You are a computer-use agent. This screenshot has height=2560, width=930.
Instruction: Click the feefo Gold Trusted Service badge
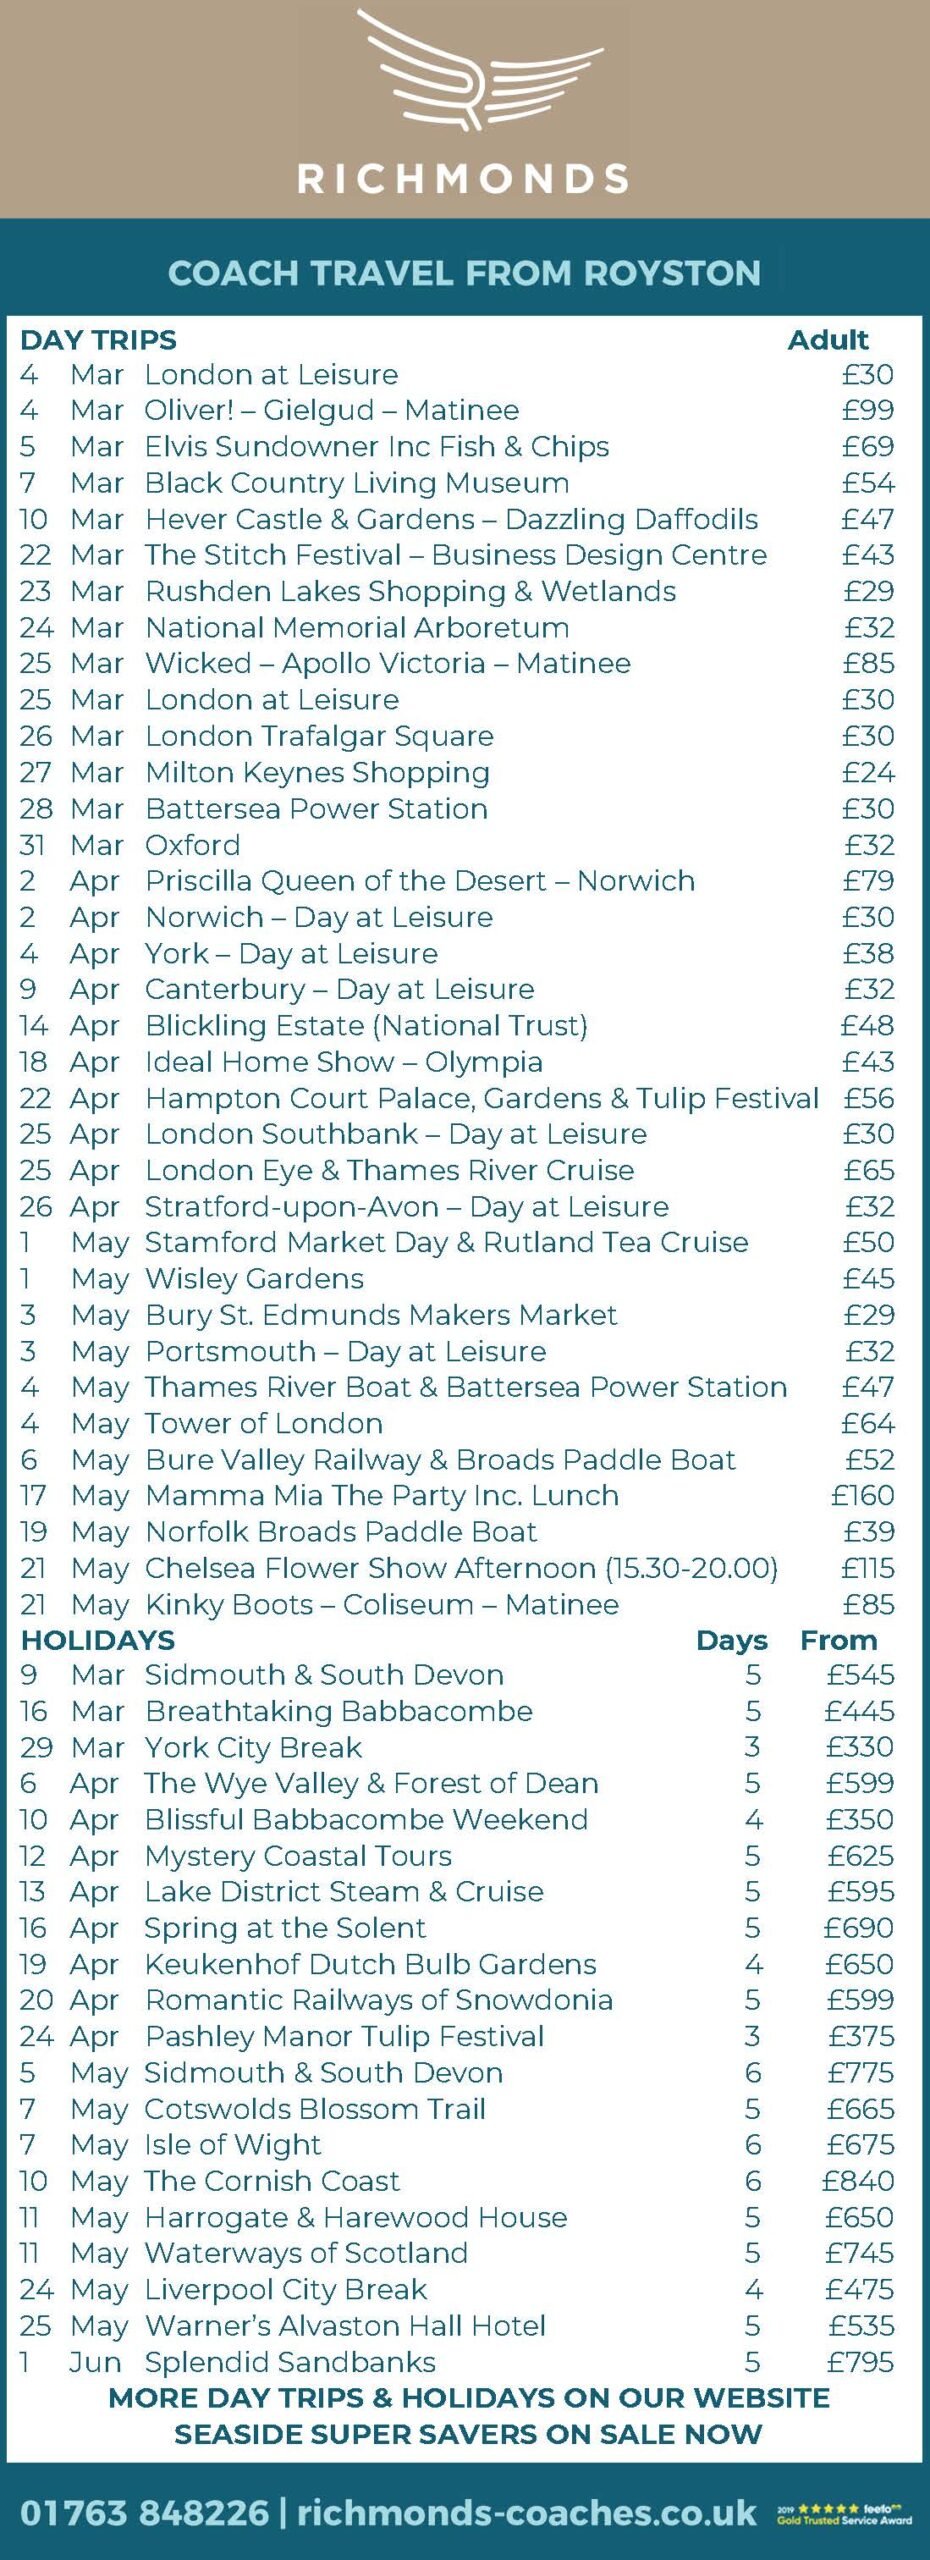coord(845,2514)
